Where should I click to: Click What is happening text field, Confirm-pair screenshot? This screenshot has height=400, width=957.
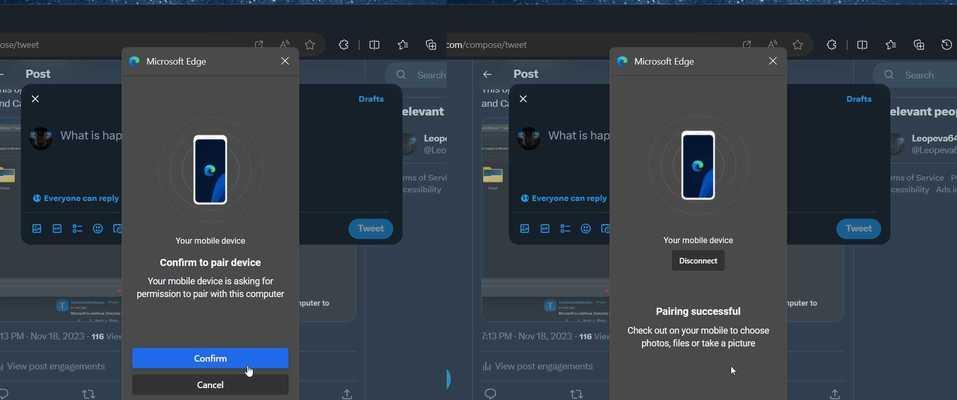tap(90, 136)
